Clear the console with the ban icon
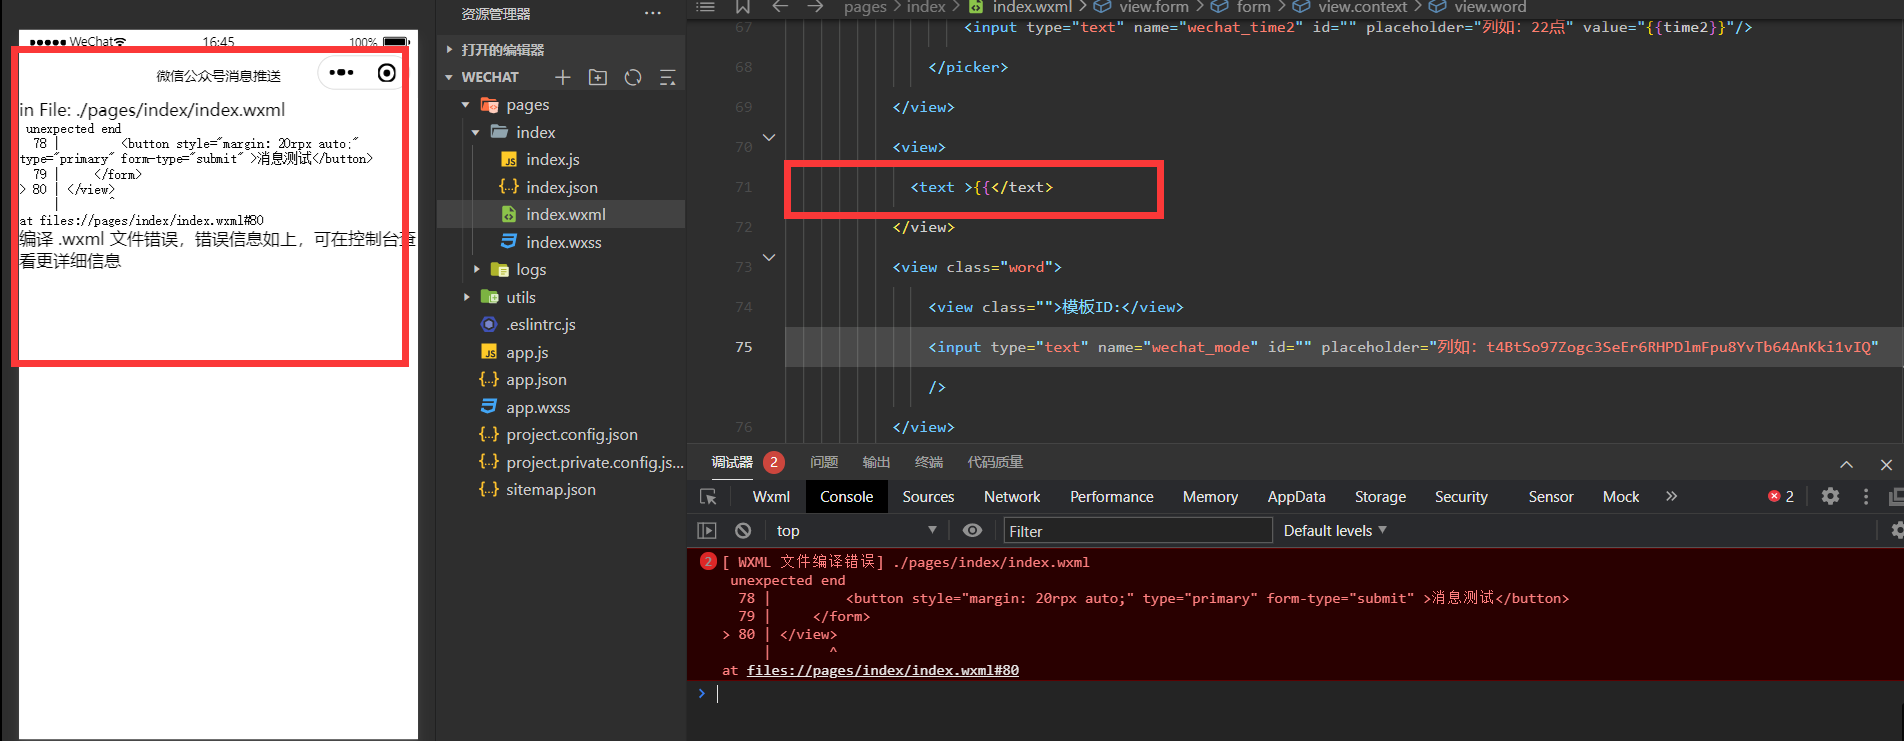The width and height of the screenshot is (1904, 741). (x=743, y=531)
